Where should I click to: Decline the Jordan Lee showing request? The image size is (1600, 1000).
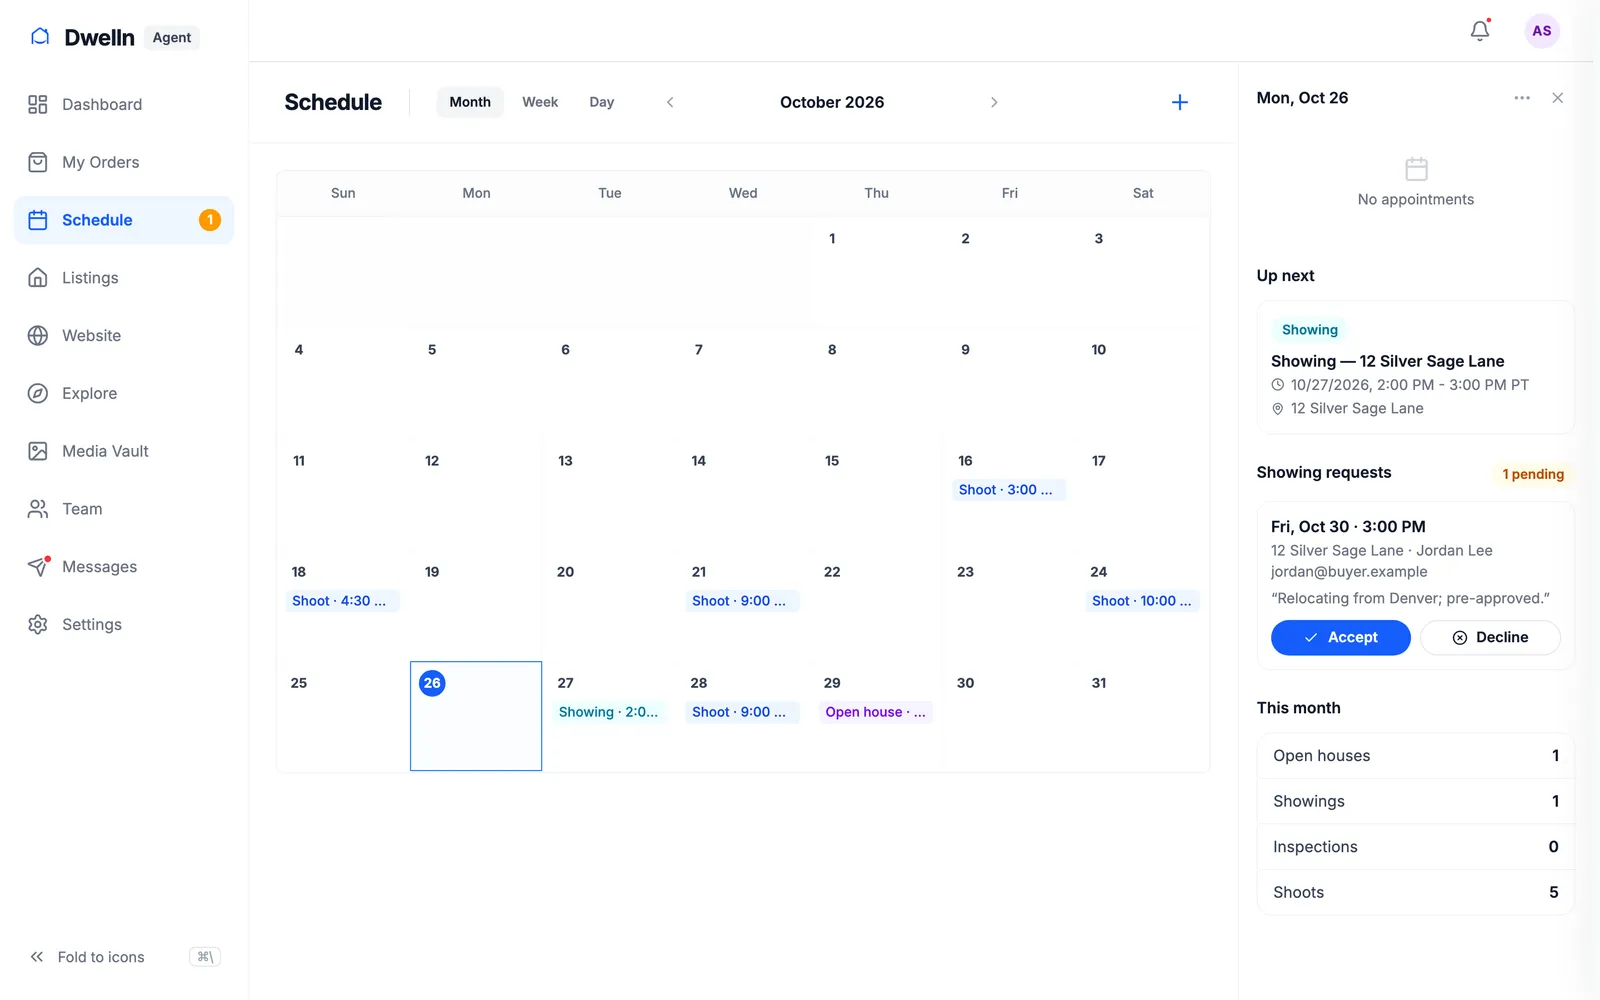(x=1490, y=637)
